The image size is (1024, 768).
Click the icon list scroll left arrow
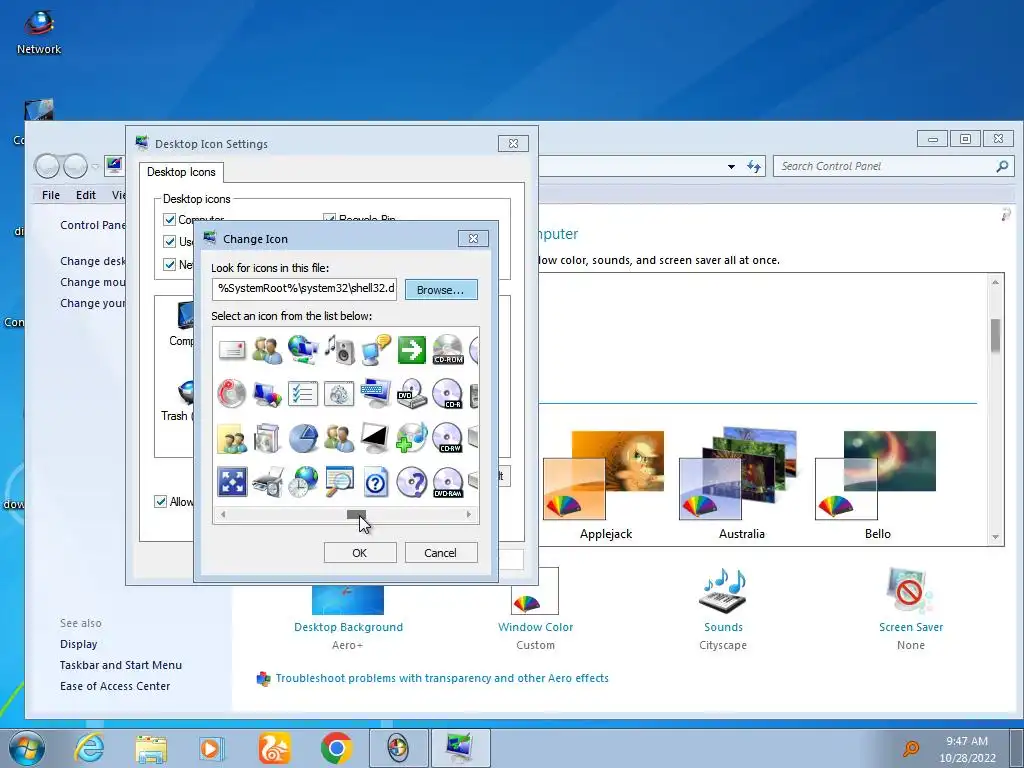(223, 515)
